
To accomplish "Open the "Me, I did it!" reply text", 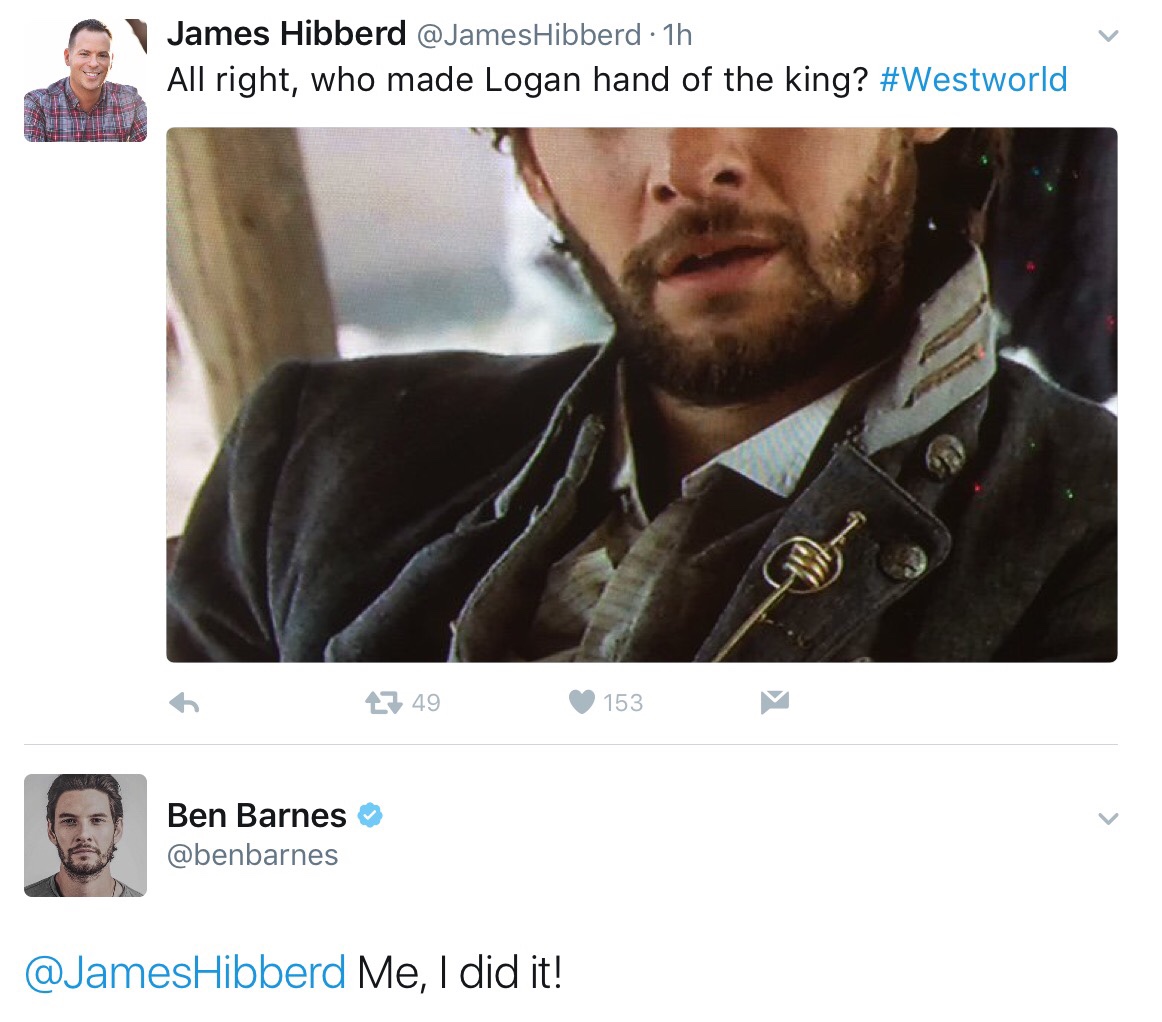I will [x=460, y=972].
